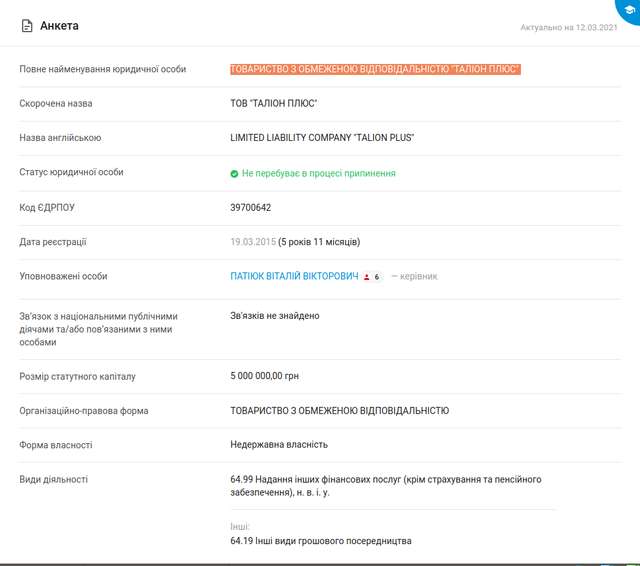
Task: Click the "Актуально на 12.03.2021" date label
Action: (x=568, y=28)
